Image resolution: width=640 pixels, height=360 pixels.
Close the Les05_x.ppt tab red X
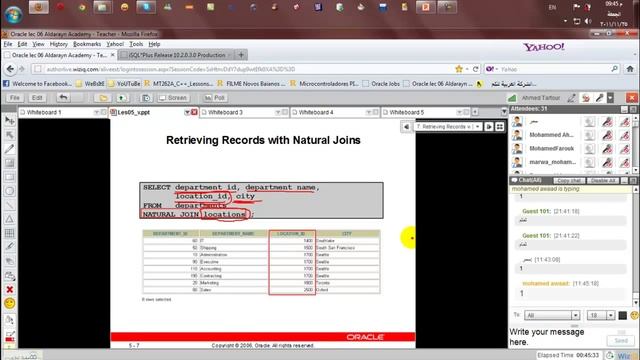(x=194, y=112)
